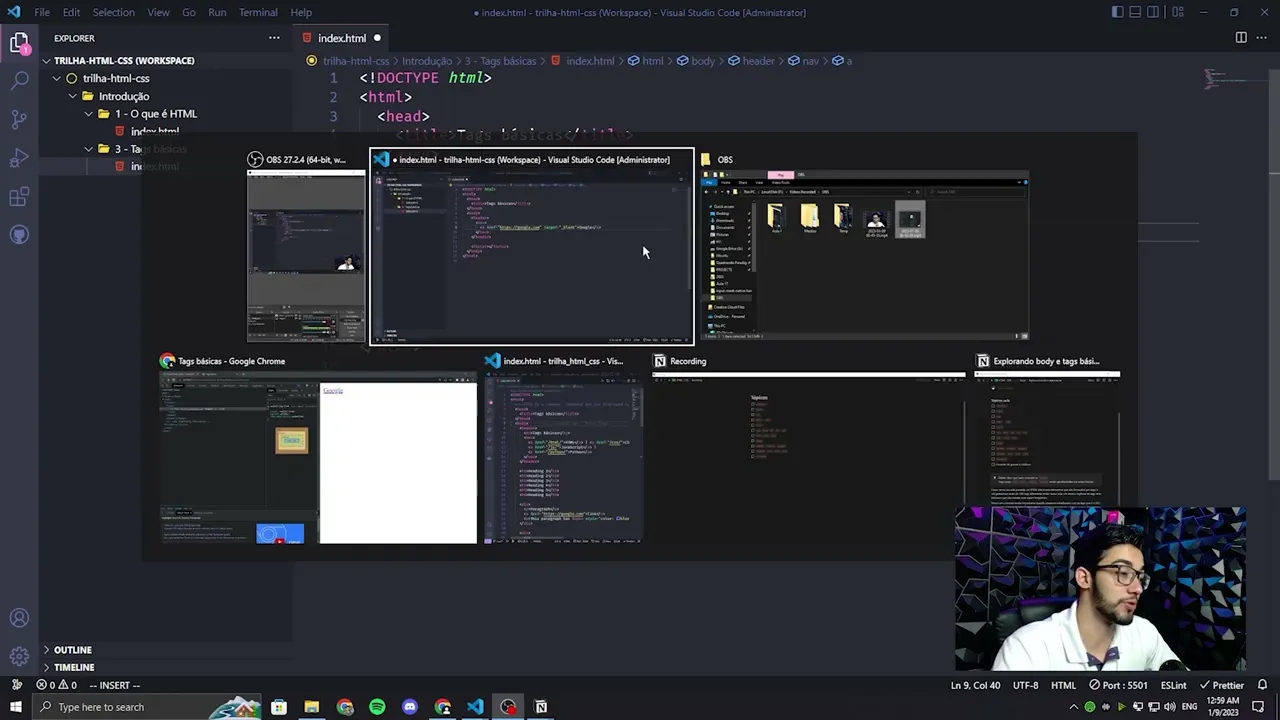Switch to OBS 27.2.4 window thumbnail
The height and width of the screenshot is (720, 1280).
click(x=306, y=247)
